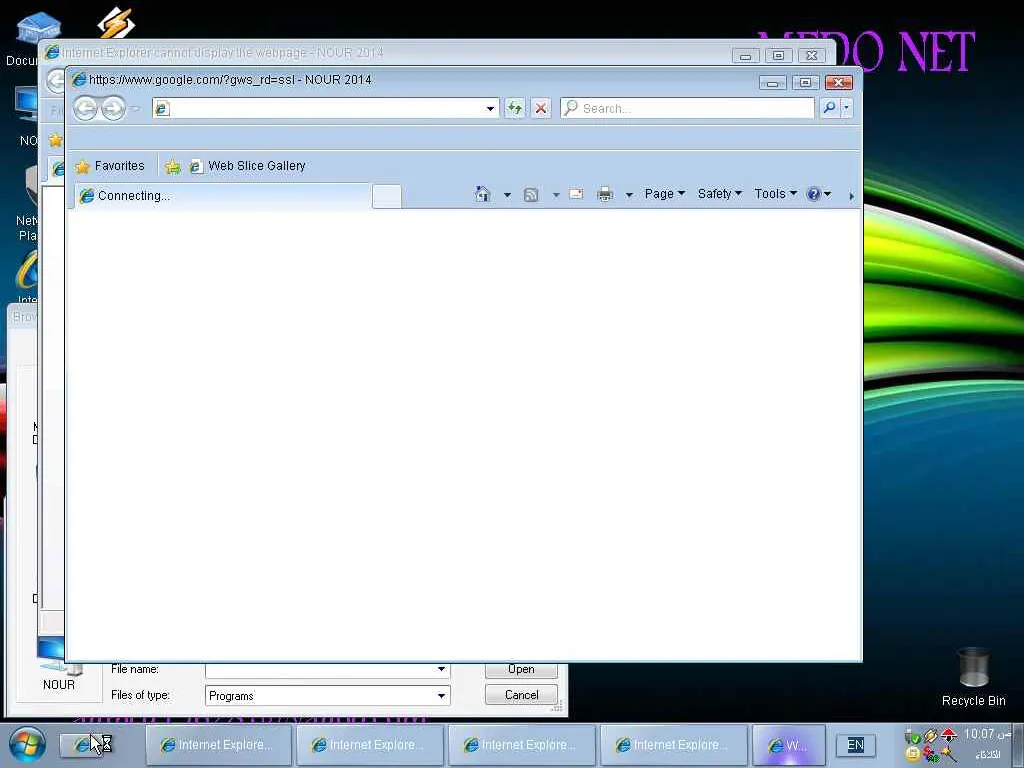The width and height of the screenshot is (1024, 768).
Task: Expand the Print dropdown arrow
Action: tap(629, 195)
